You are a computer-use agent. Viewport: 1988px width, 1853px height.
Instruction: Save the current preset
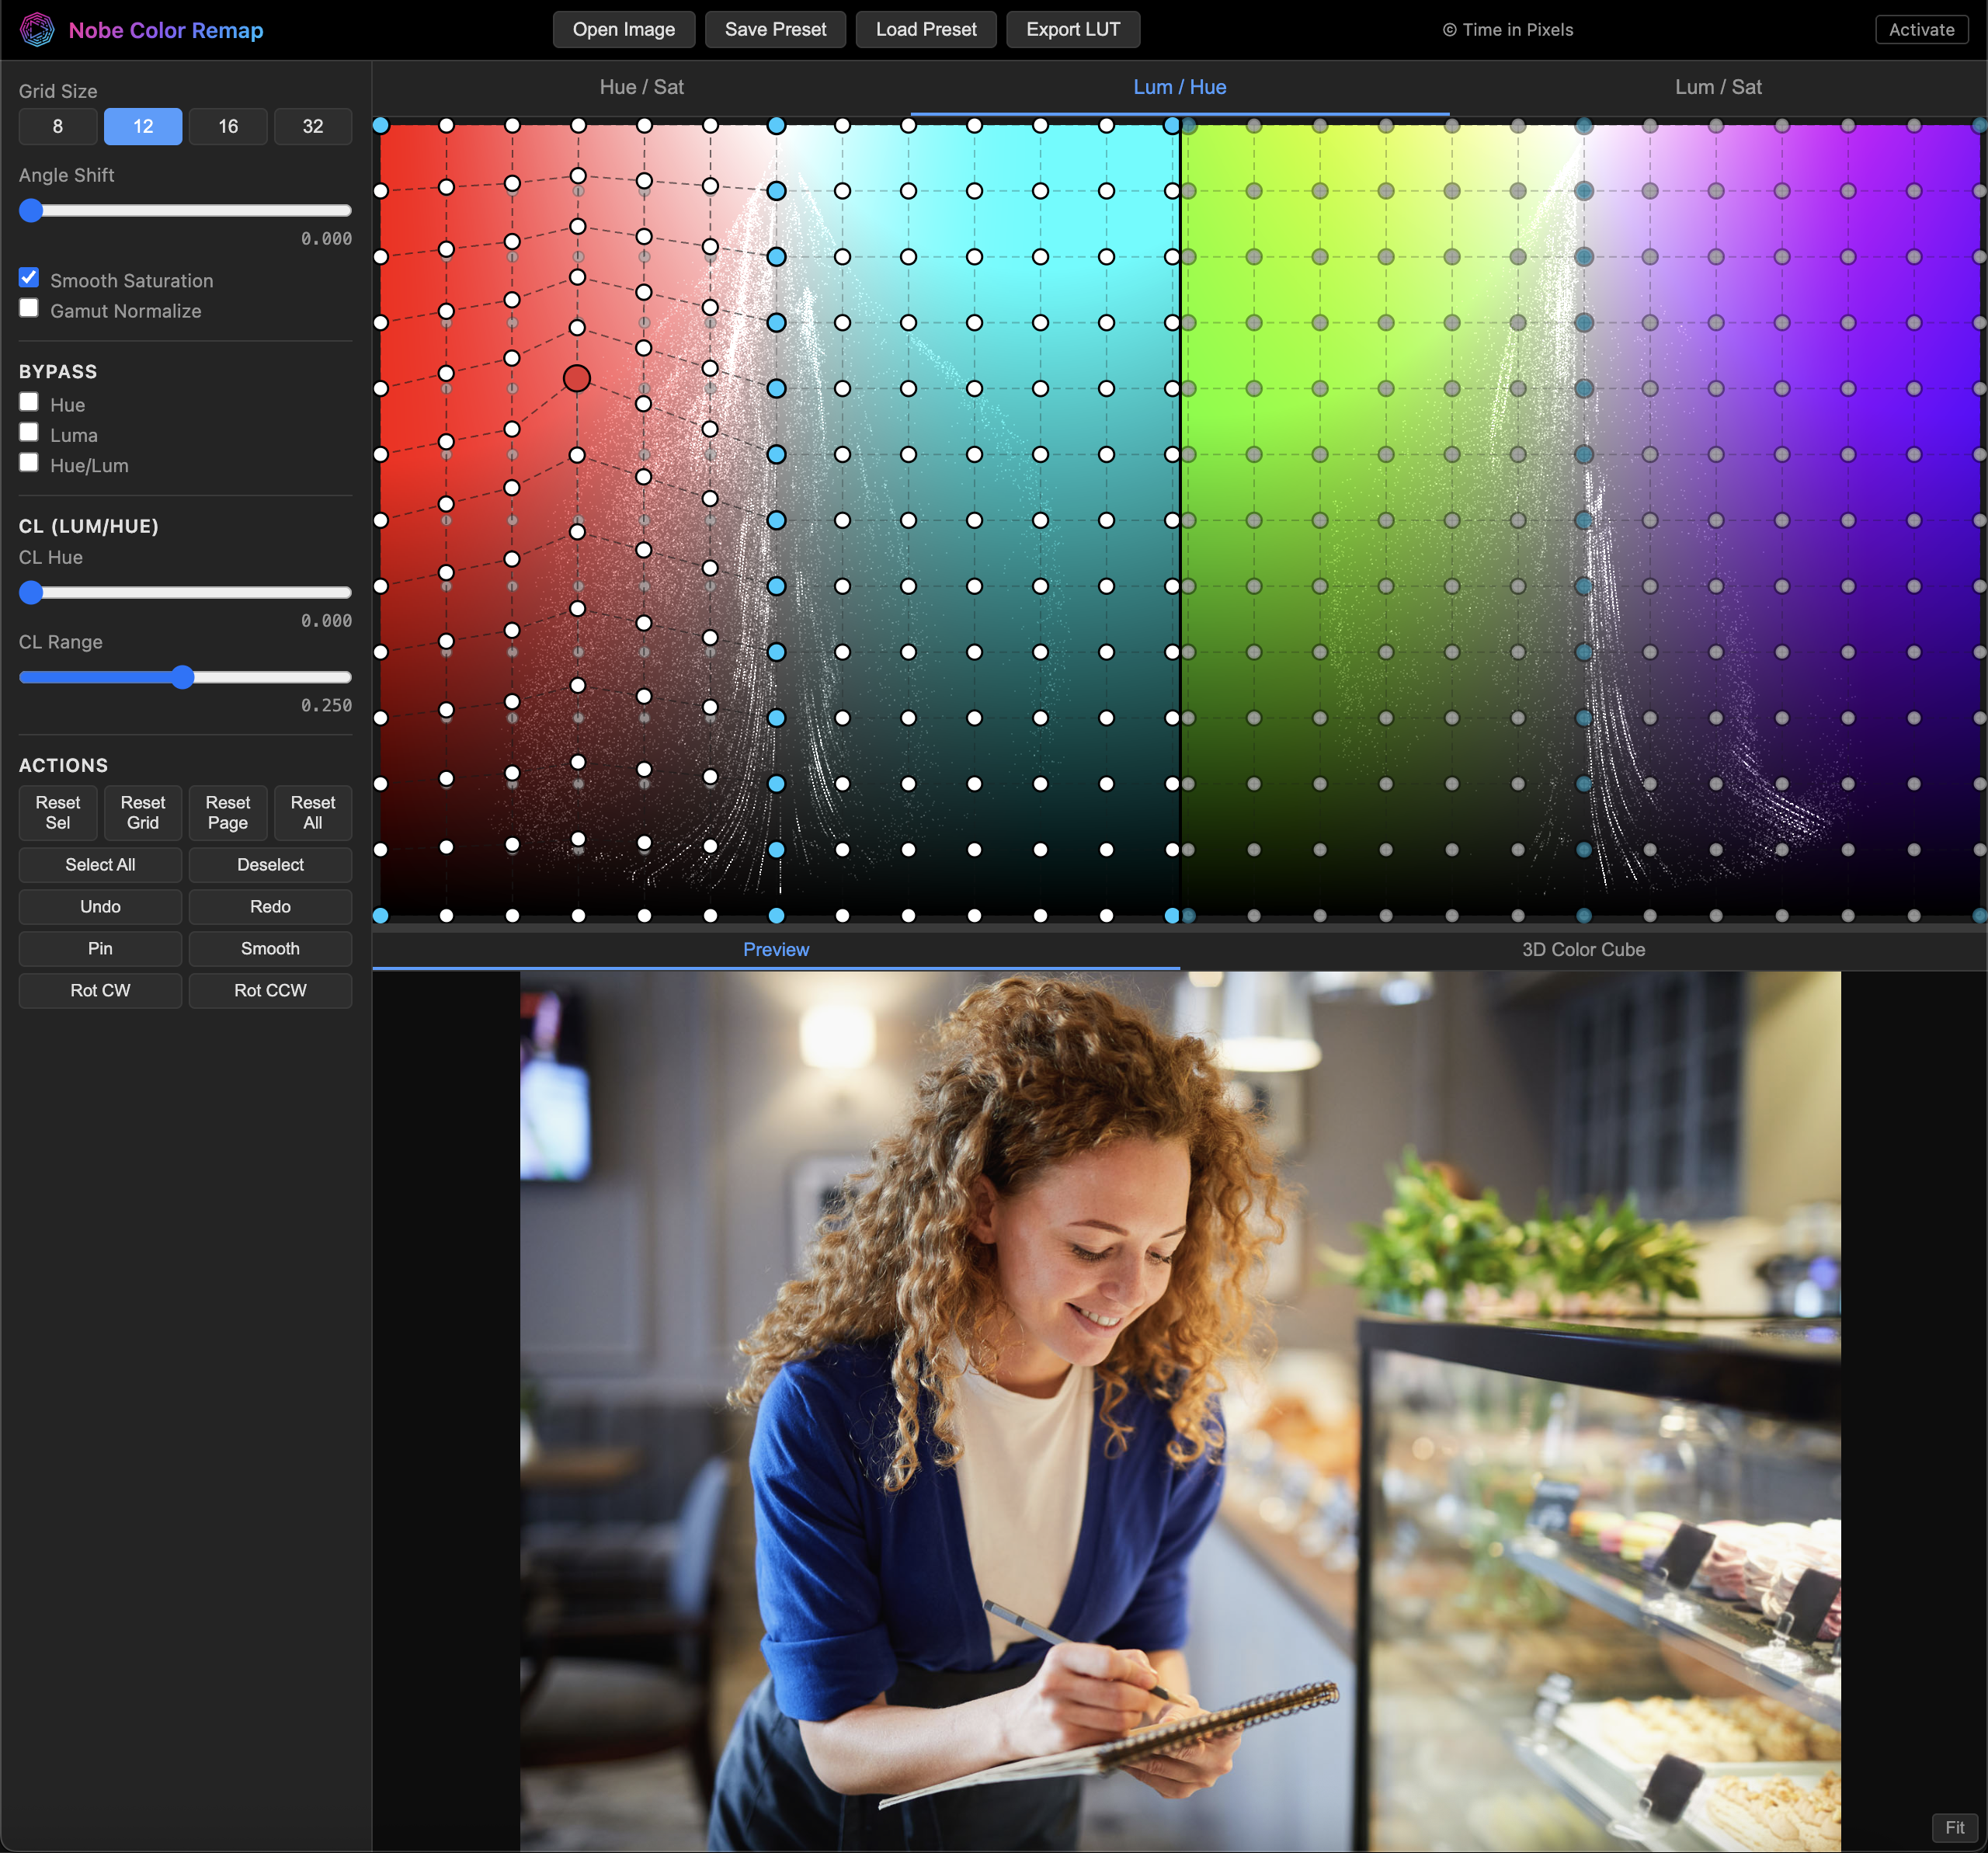tap(775, 29)
